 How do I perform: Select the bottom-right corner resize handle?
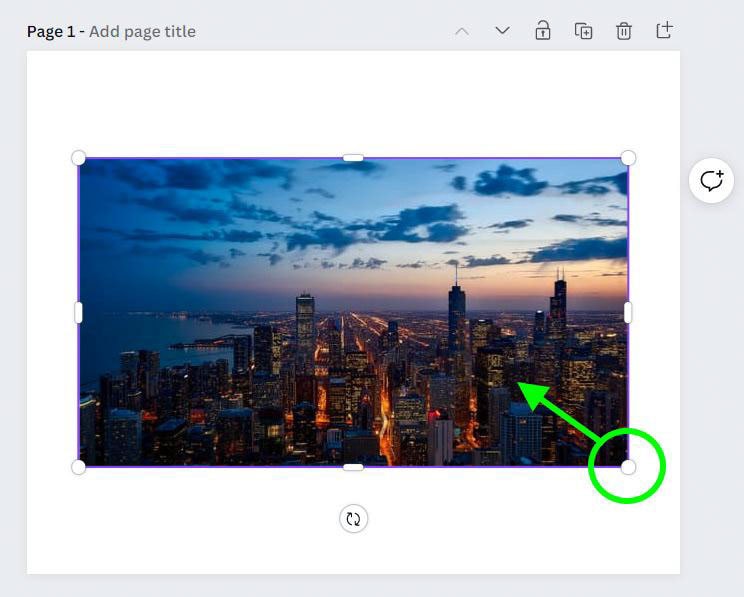pos(628,467)
